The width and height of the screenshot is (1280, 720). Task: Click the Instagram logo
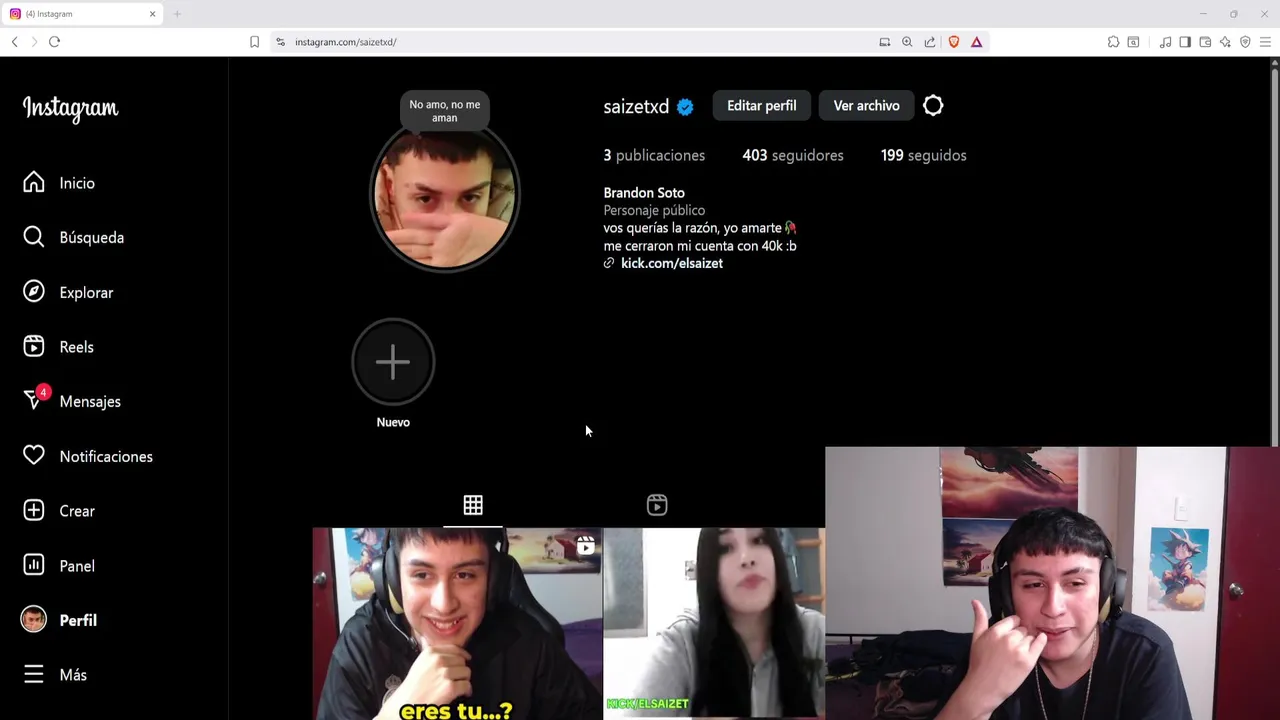(x=70, y=108)
